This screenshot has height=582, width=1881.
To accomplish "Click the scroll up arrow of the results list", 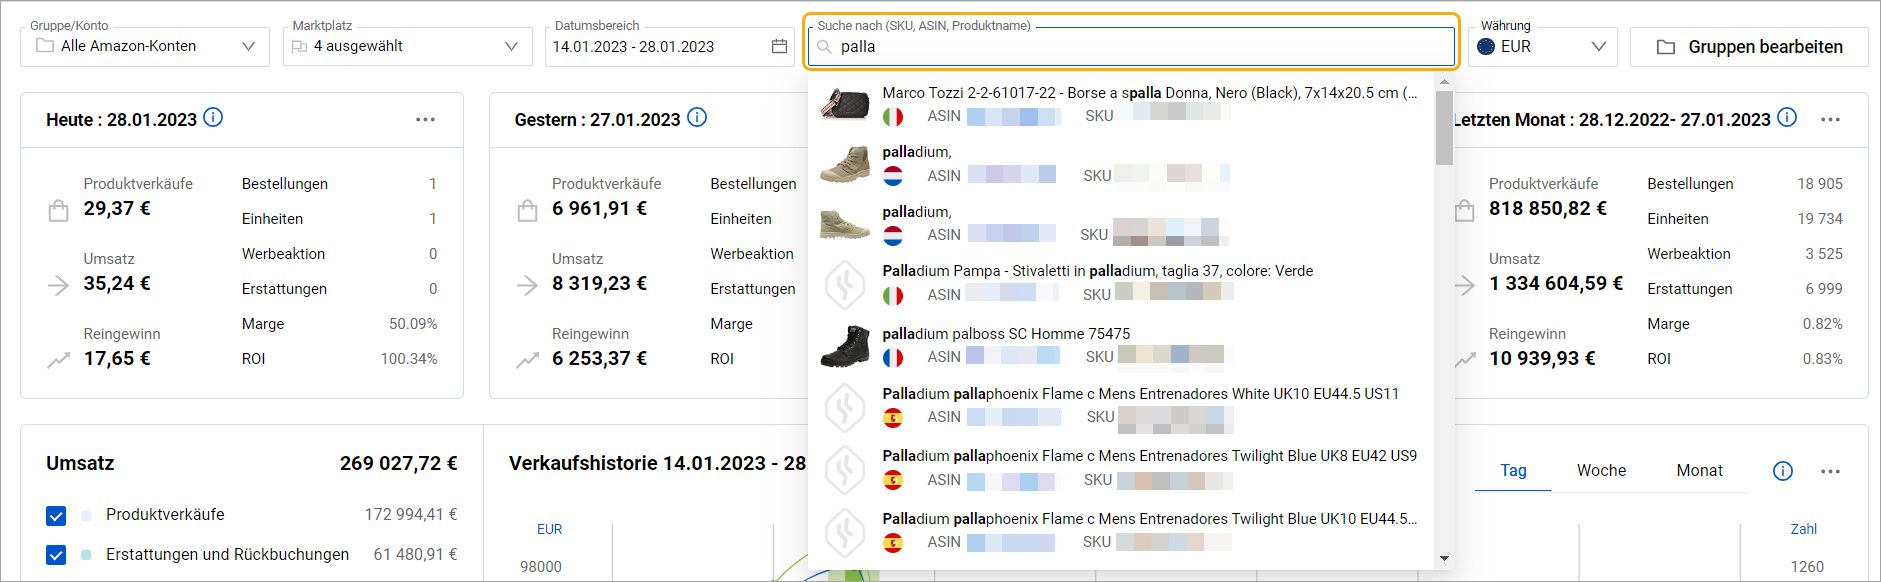I will coord(1444,82).
